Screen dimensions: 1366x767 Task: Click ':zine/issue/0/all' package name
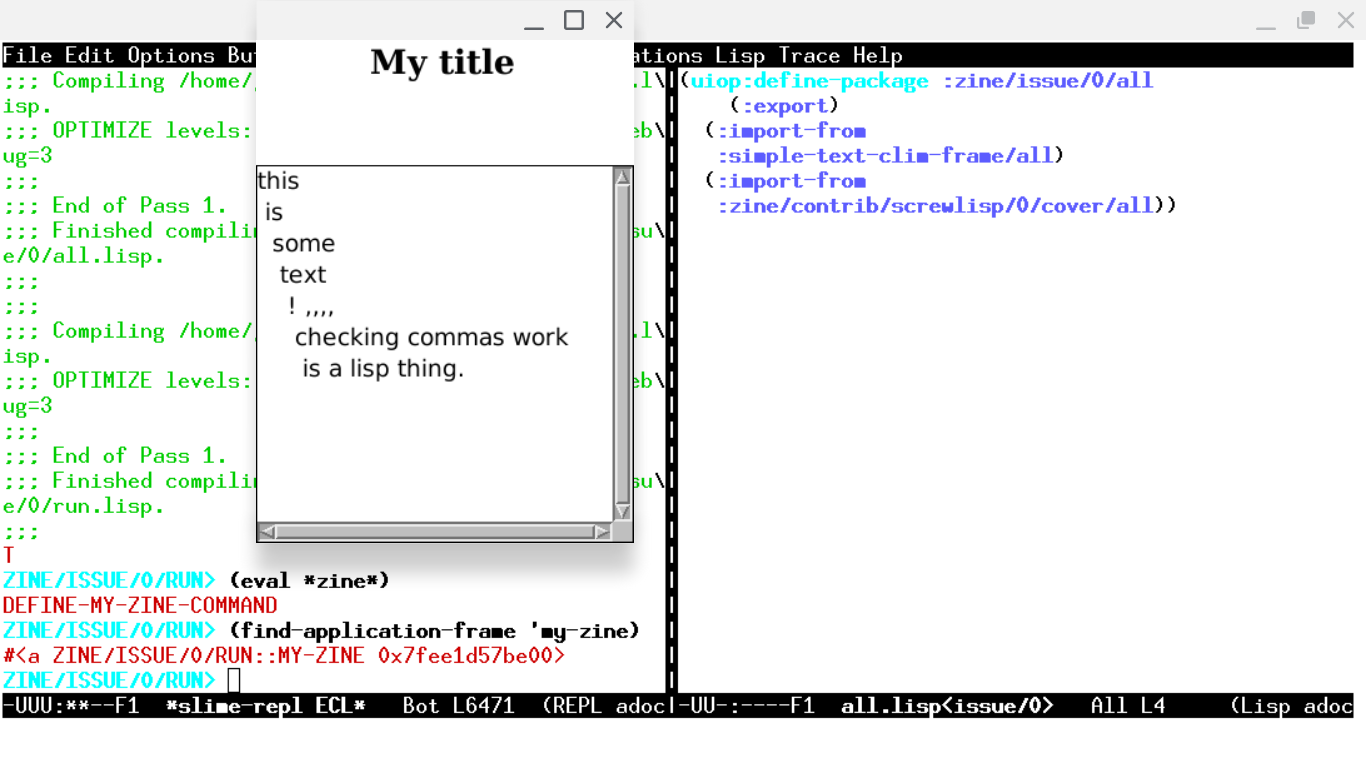pos(1047,81)
